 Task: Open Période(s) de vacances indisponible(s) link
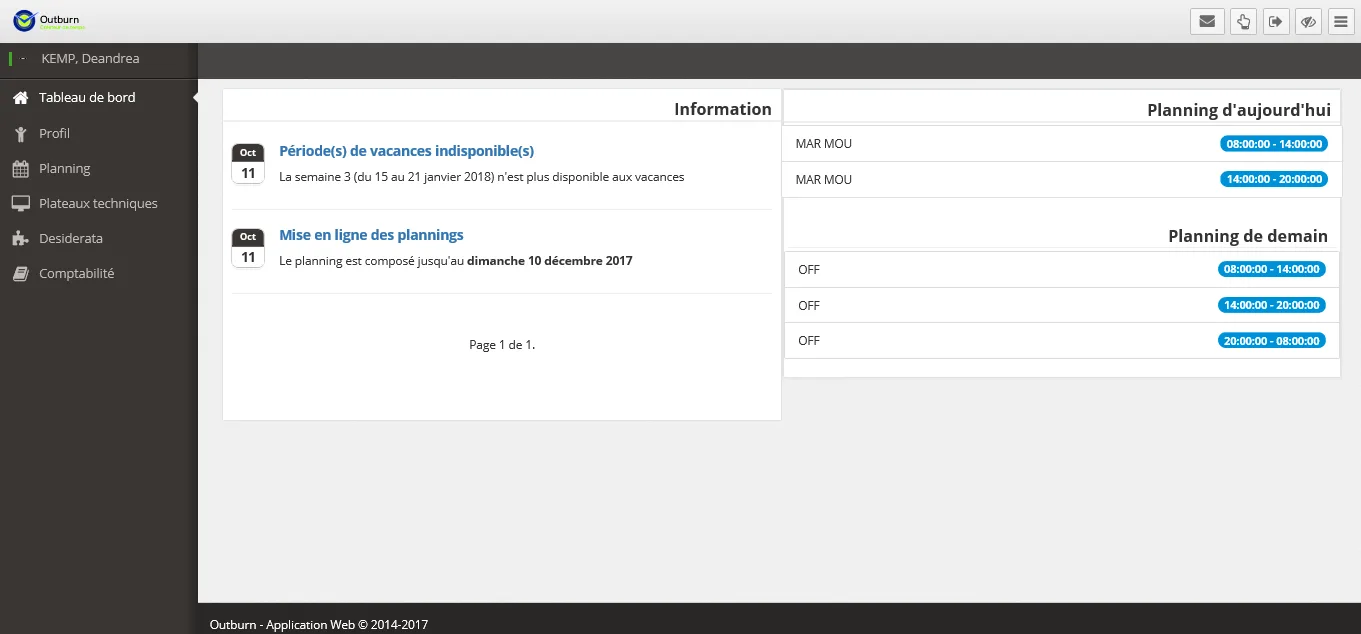pos(406,151)
